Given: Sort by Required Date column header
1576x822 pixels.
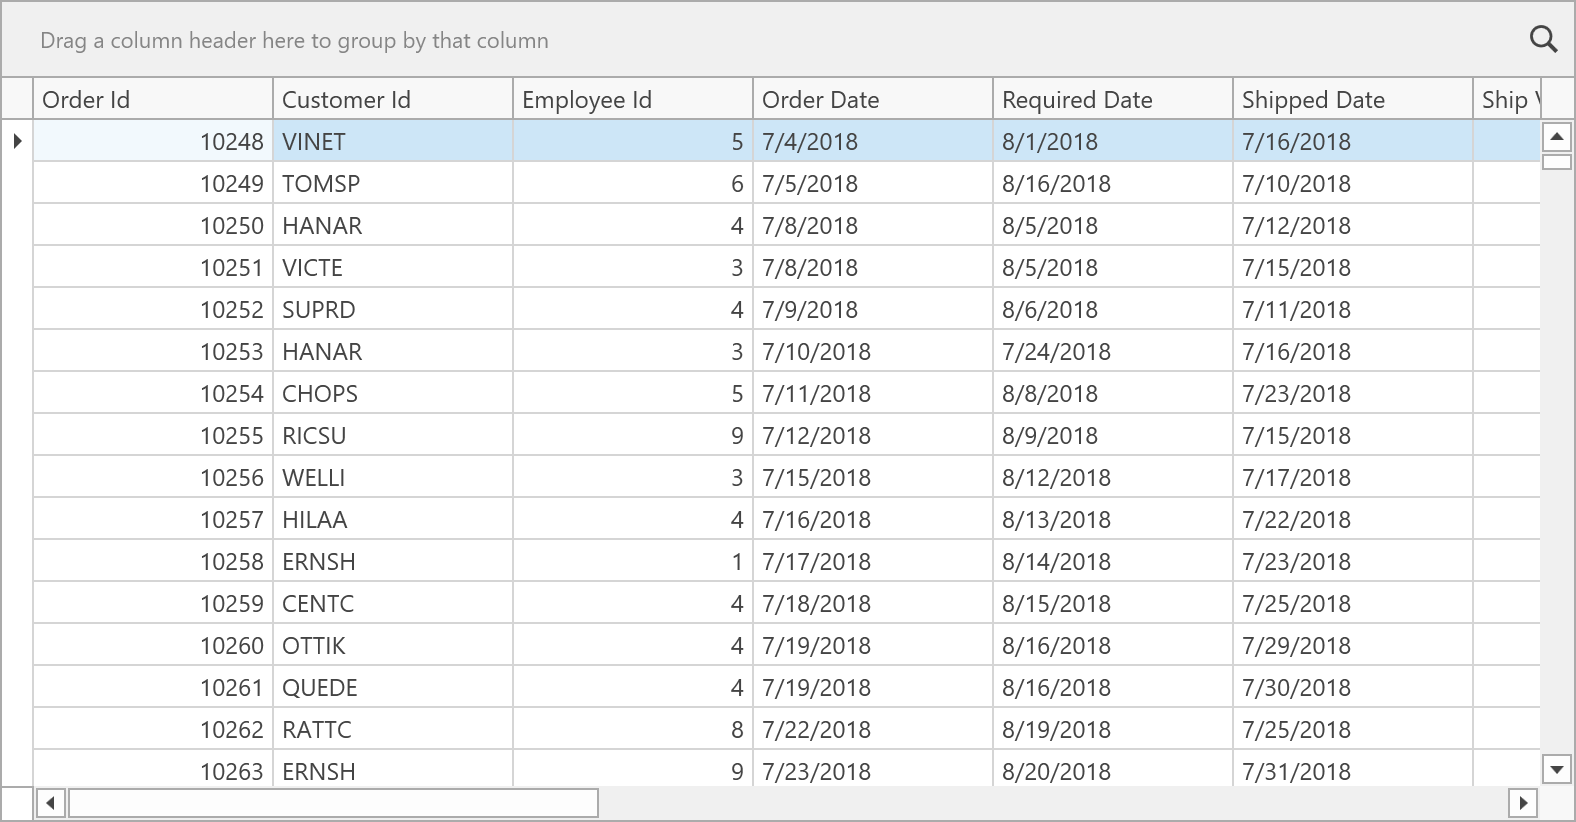Looking at the screenshot, I should click(1113, 99).
